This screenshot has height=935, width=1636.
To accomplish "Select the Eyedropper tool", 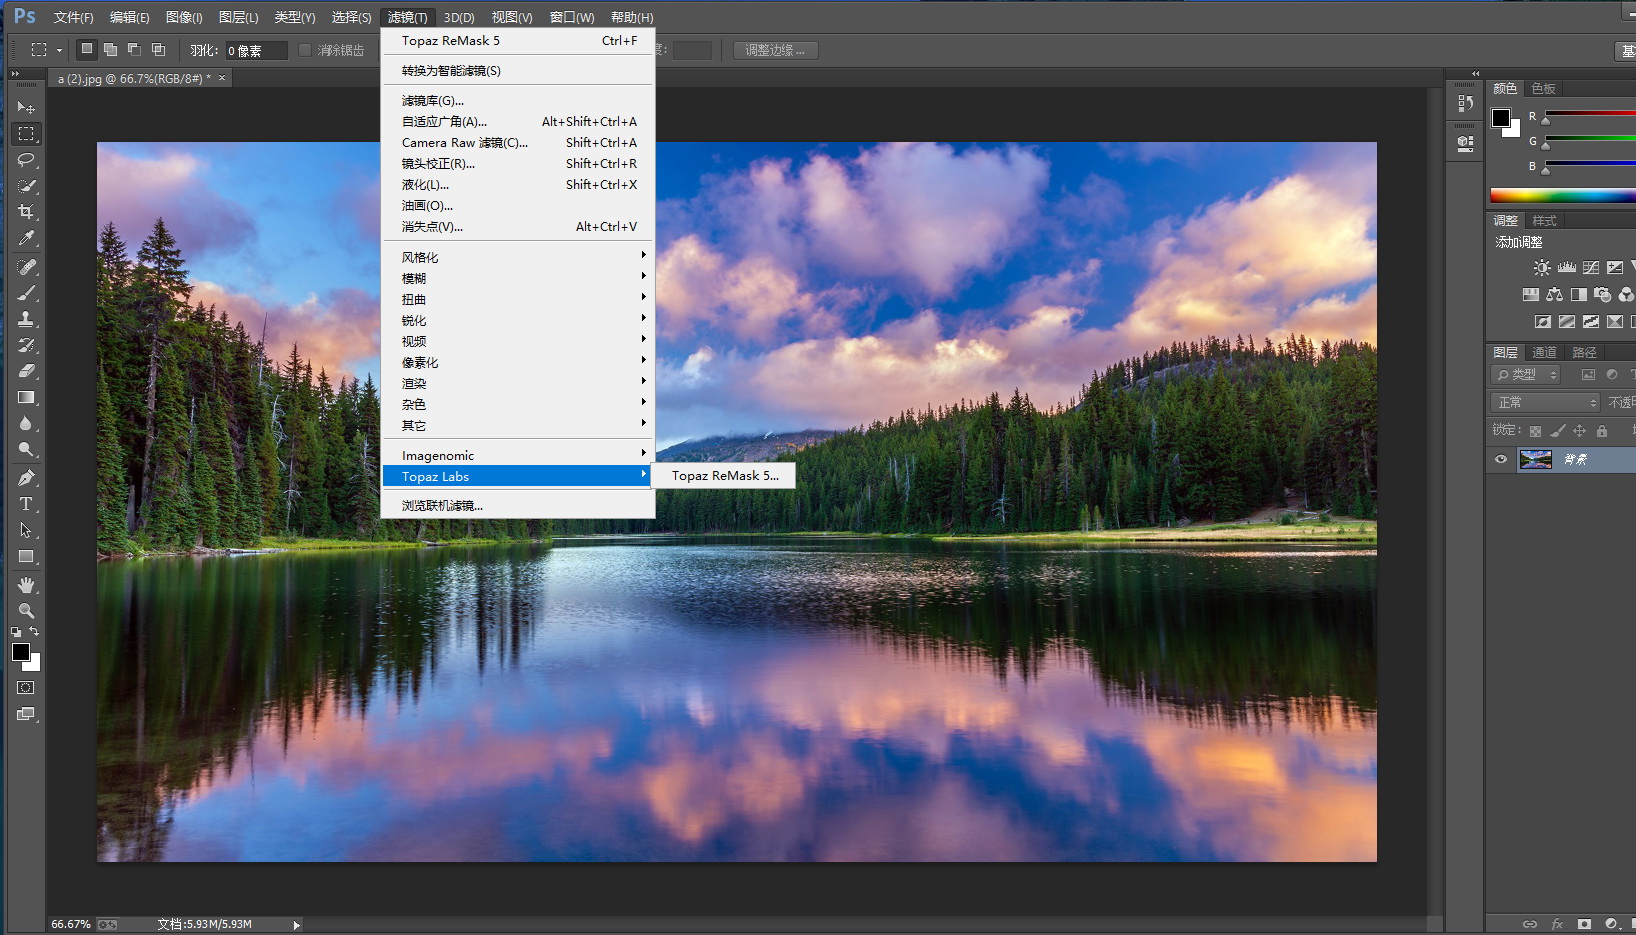I will click(26, 237).
